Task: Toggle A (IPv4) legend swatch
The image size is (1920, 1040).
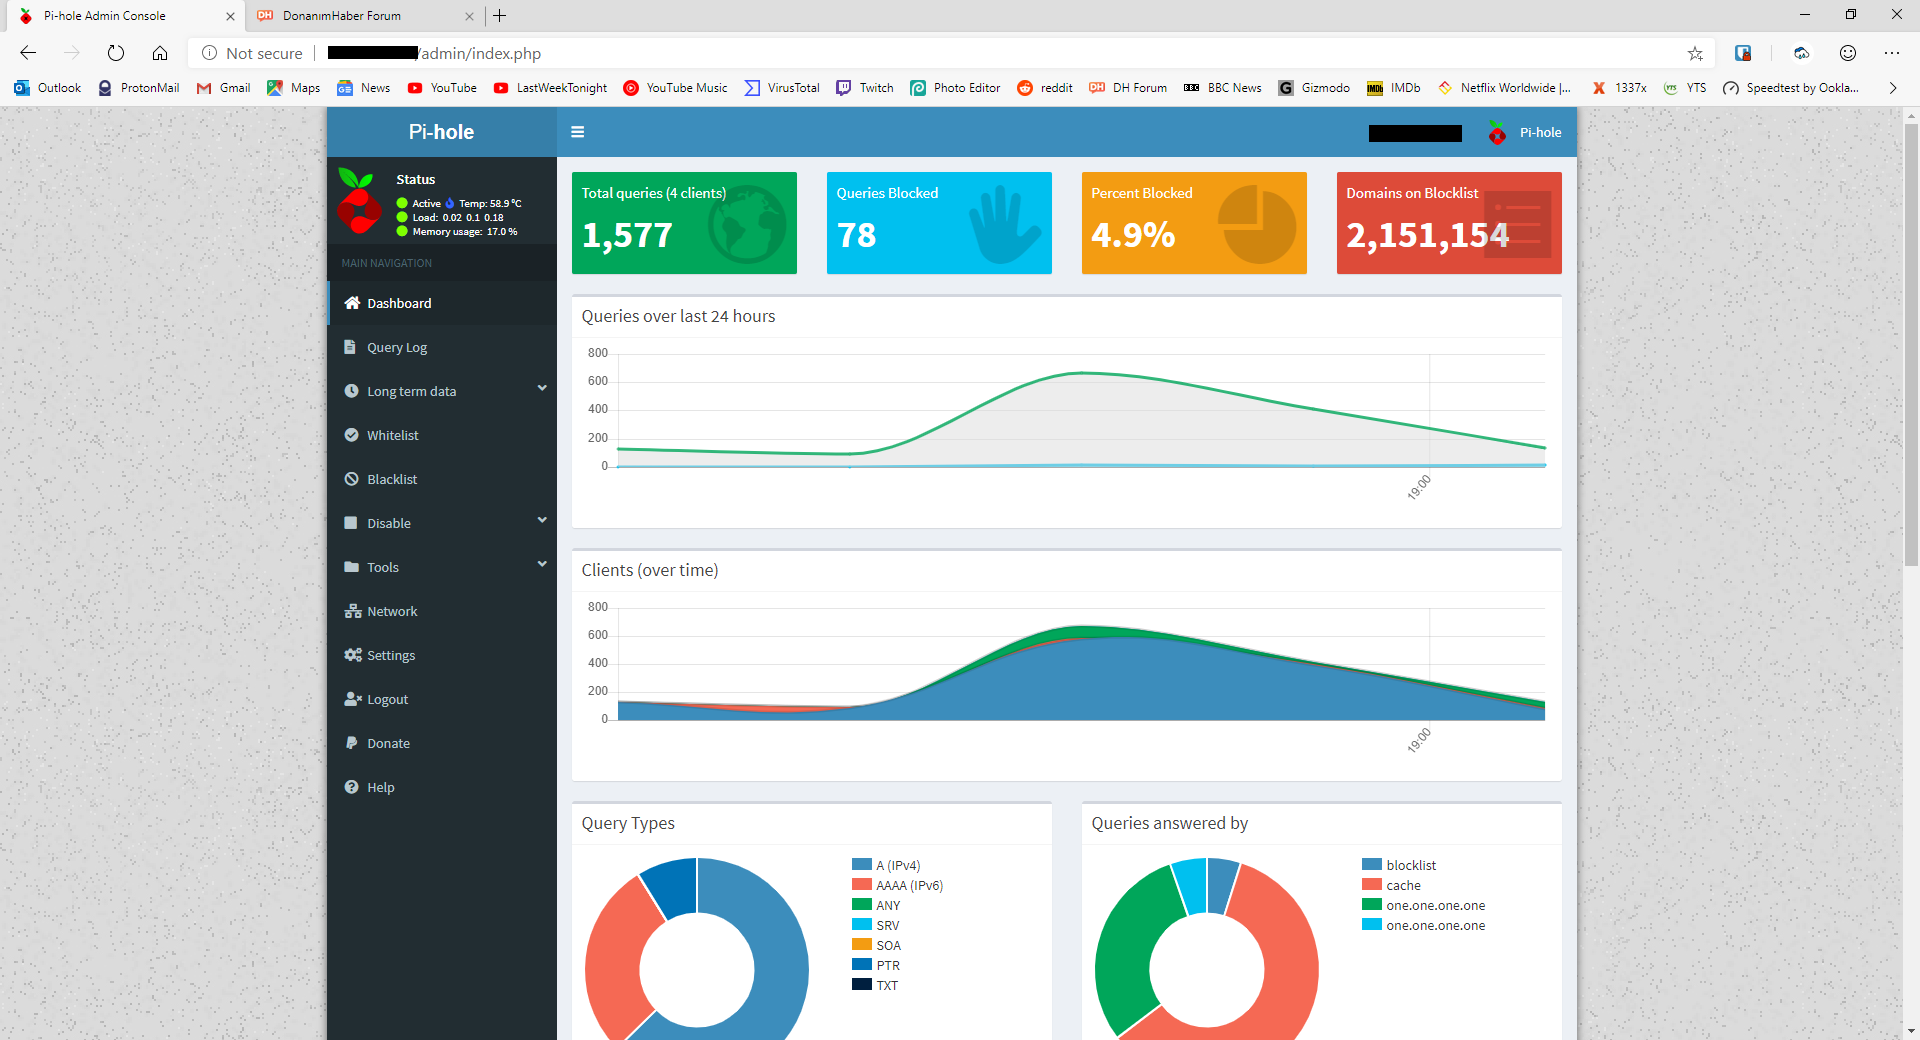Action: tap(862, 865)
